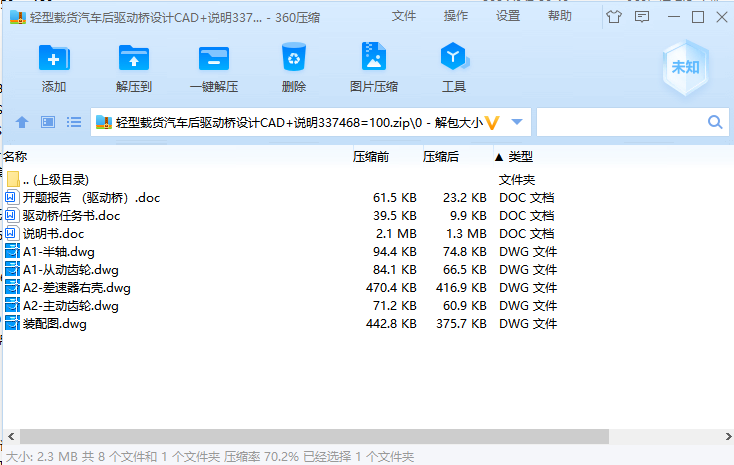734x465 pixels.
Task: Click DWG 文件 type of 装配图.dwg
Action: [x=528, y=324]
